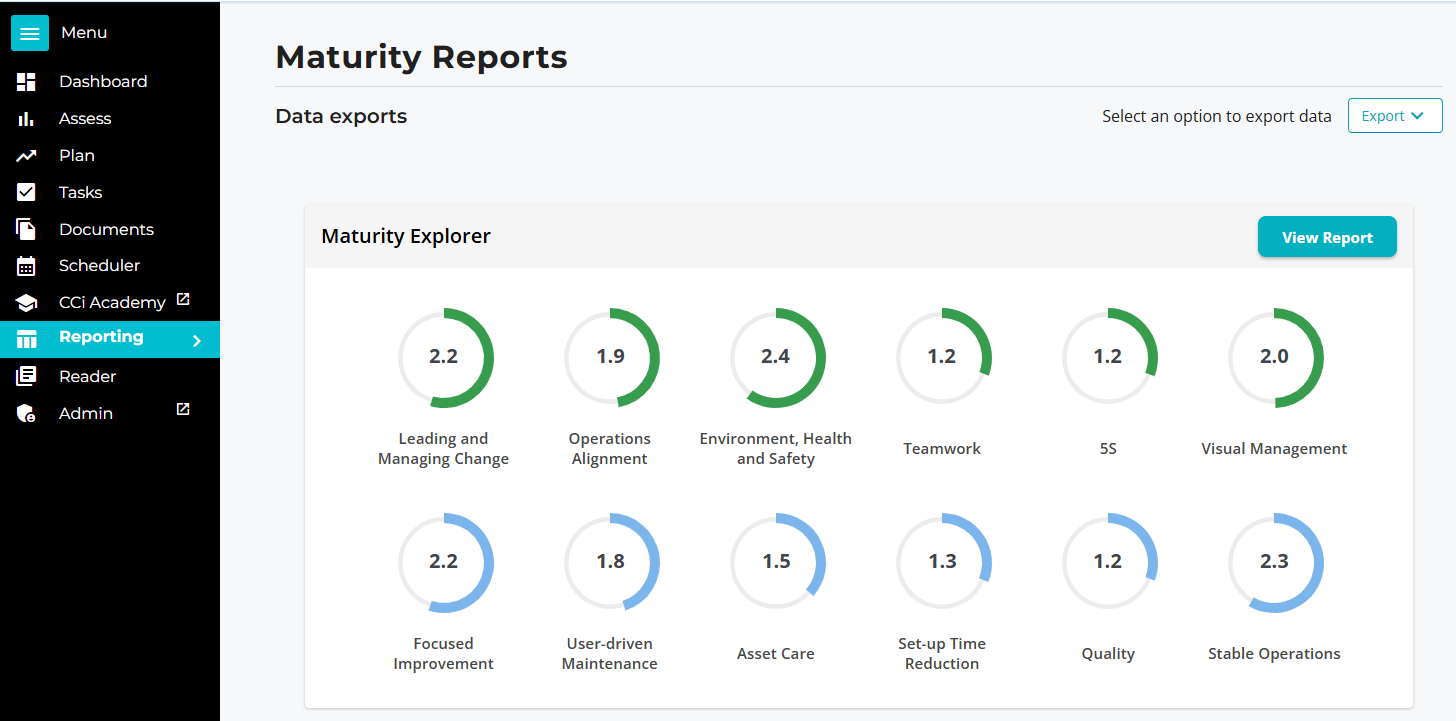Select the Leading and Managing Change label
1456x721 pixels.
(443, 449)
